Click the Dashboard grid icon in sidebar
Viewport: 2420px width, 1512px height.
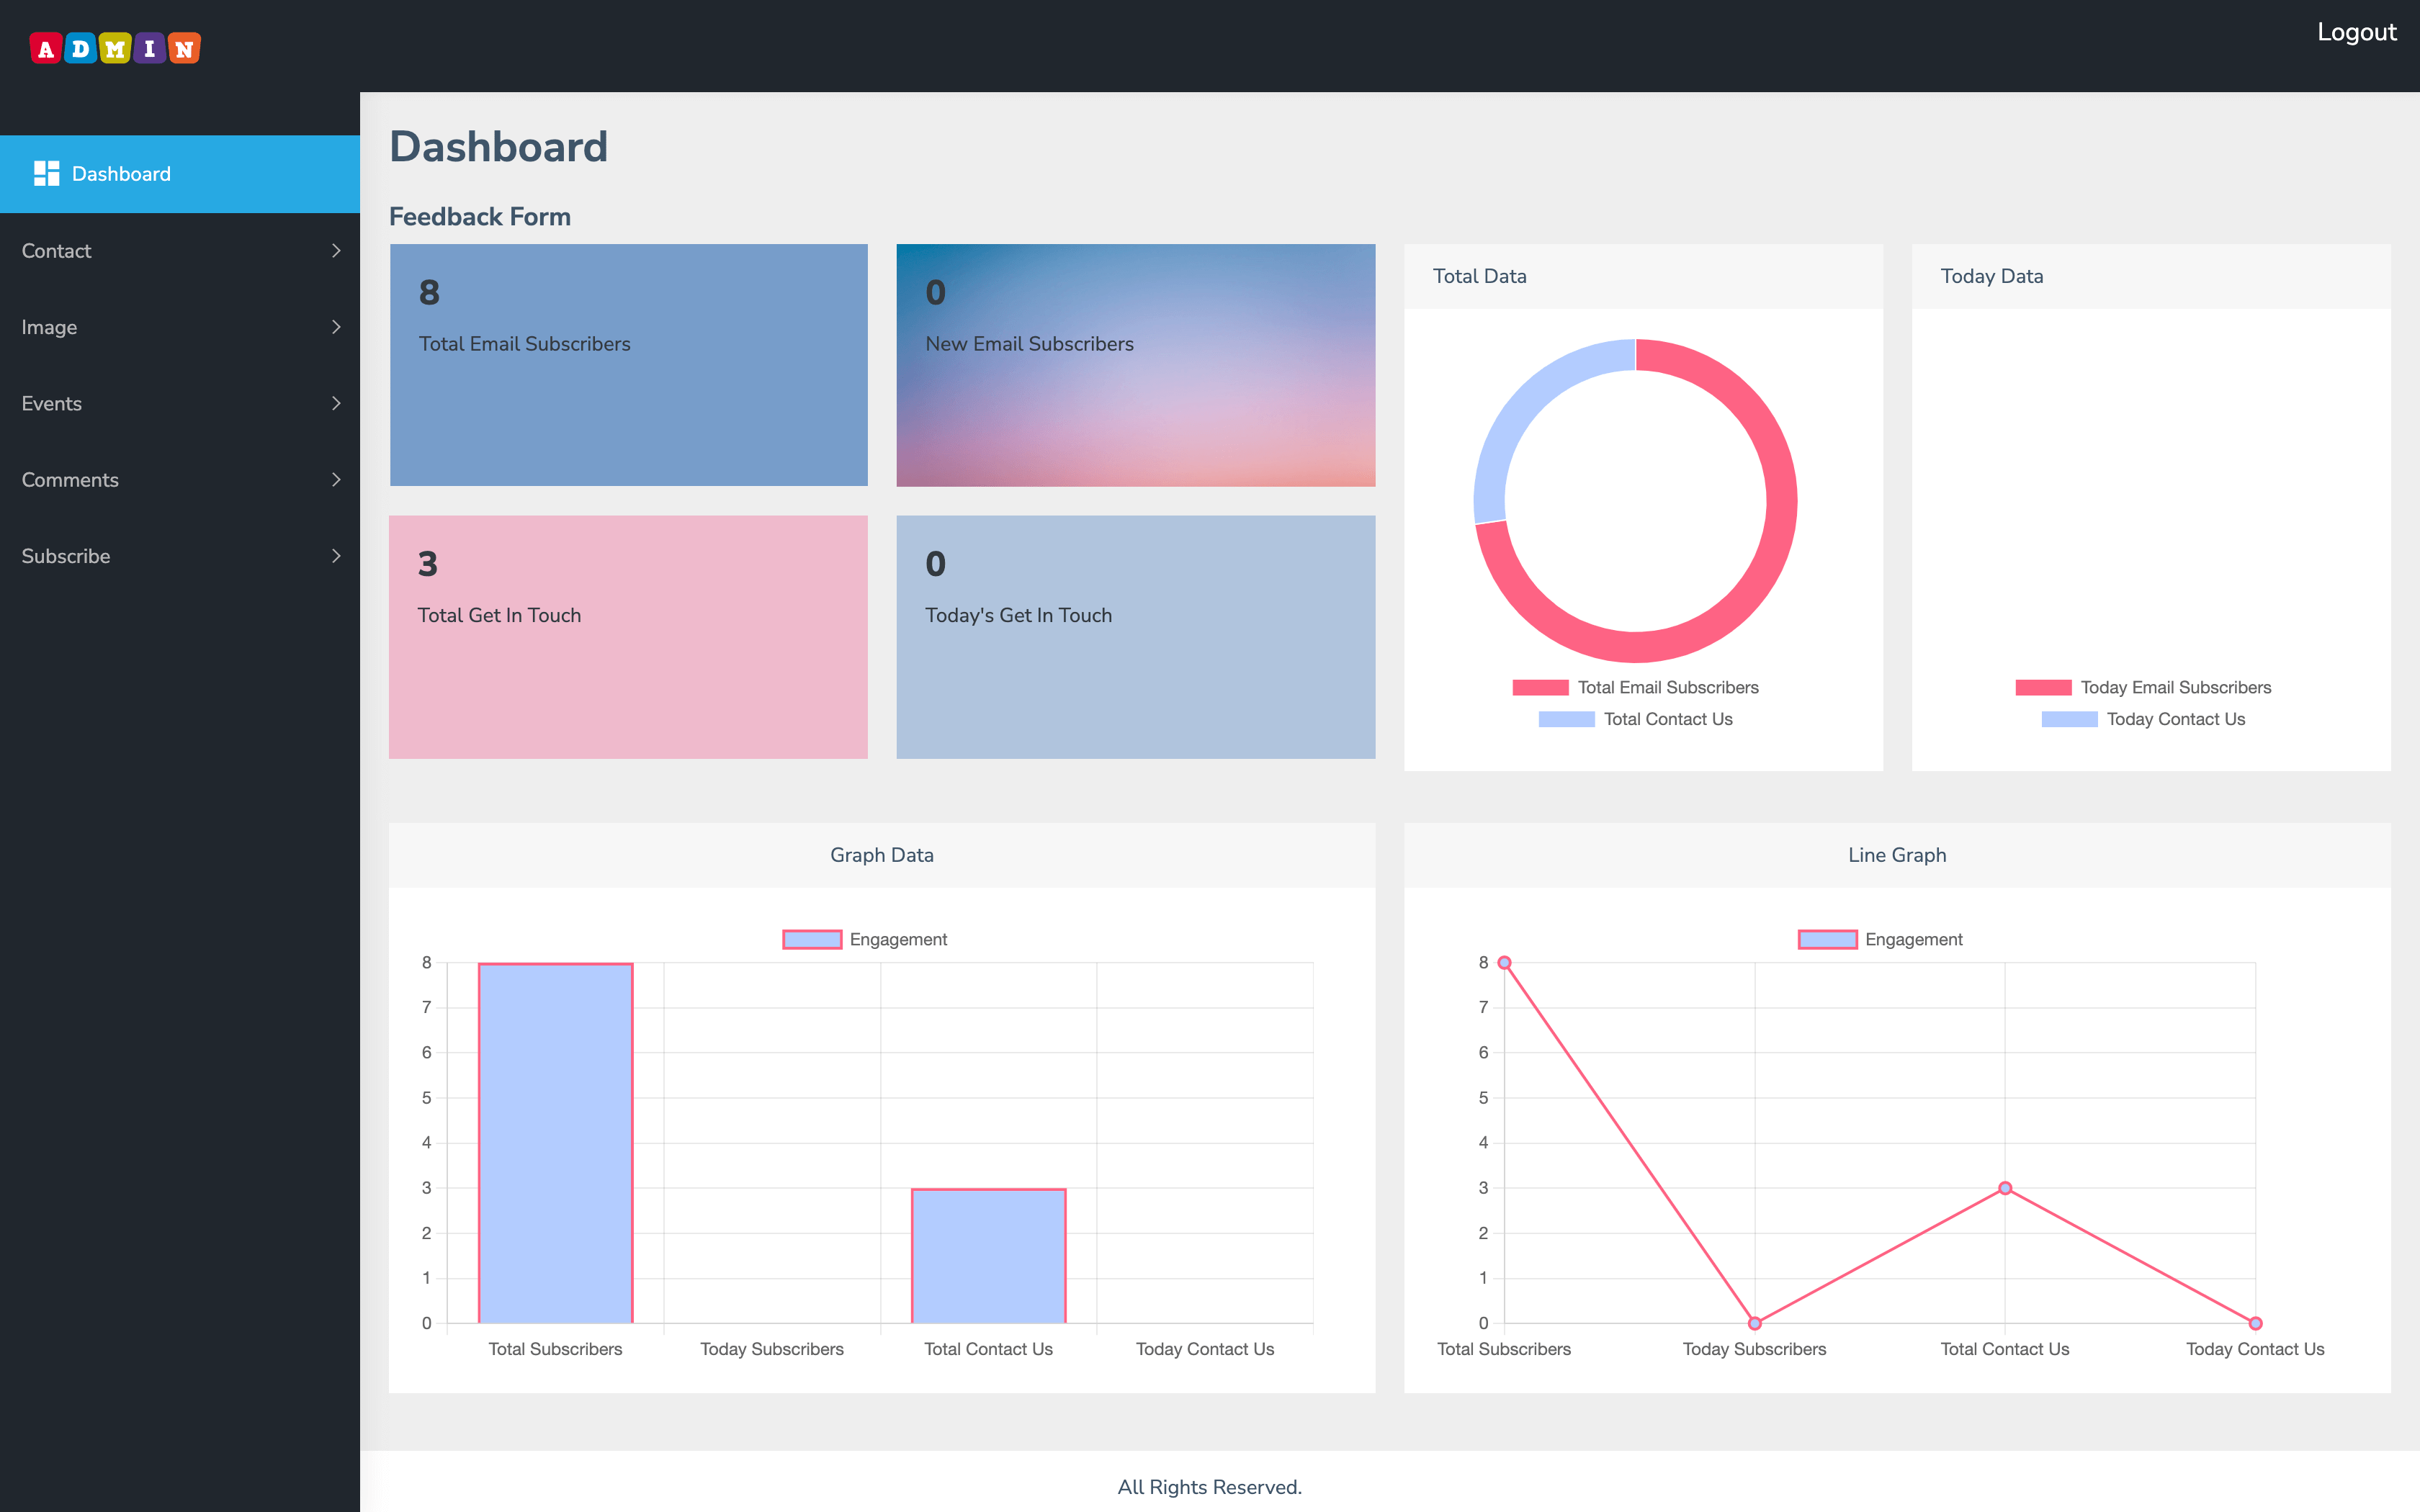[47, 174]
